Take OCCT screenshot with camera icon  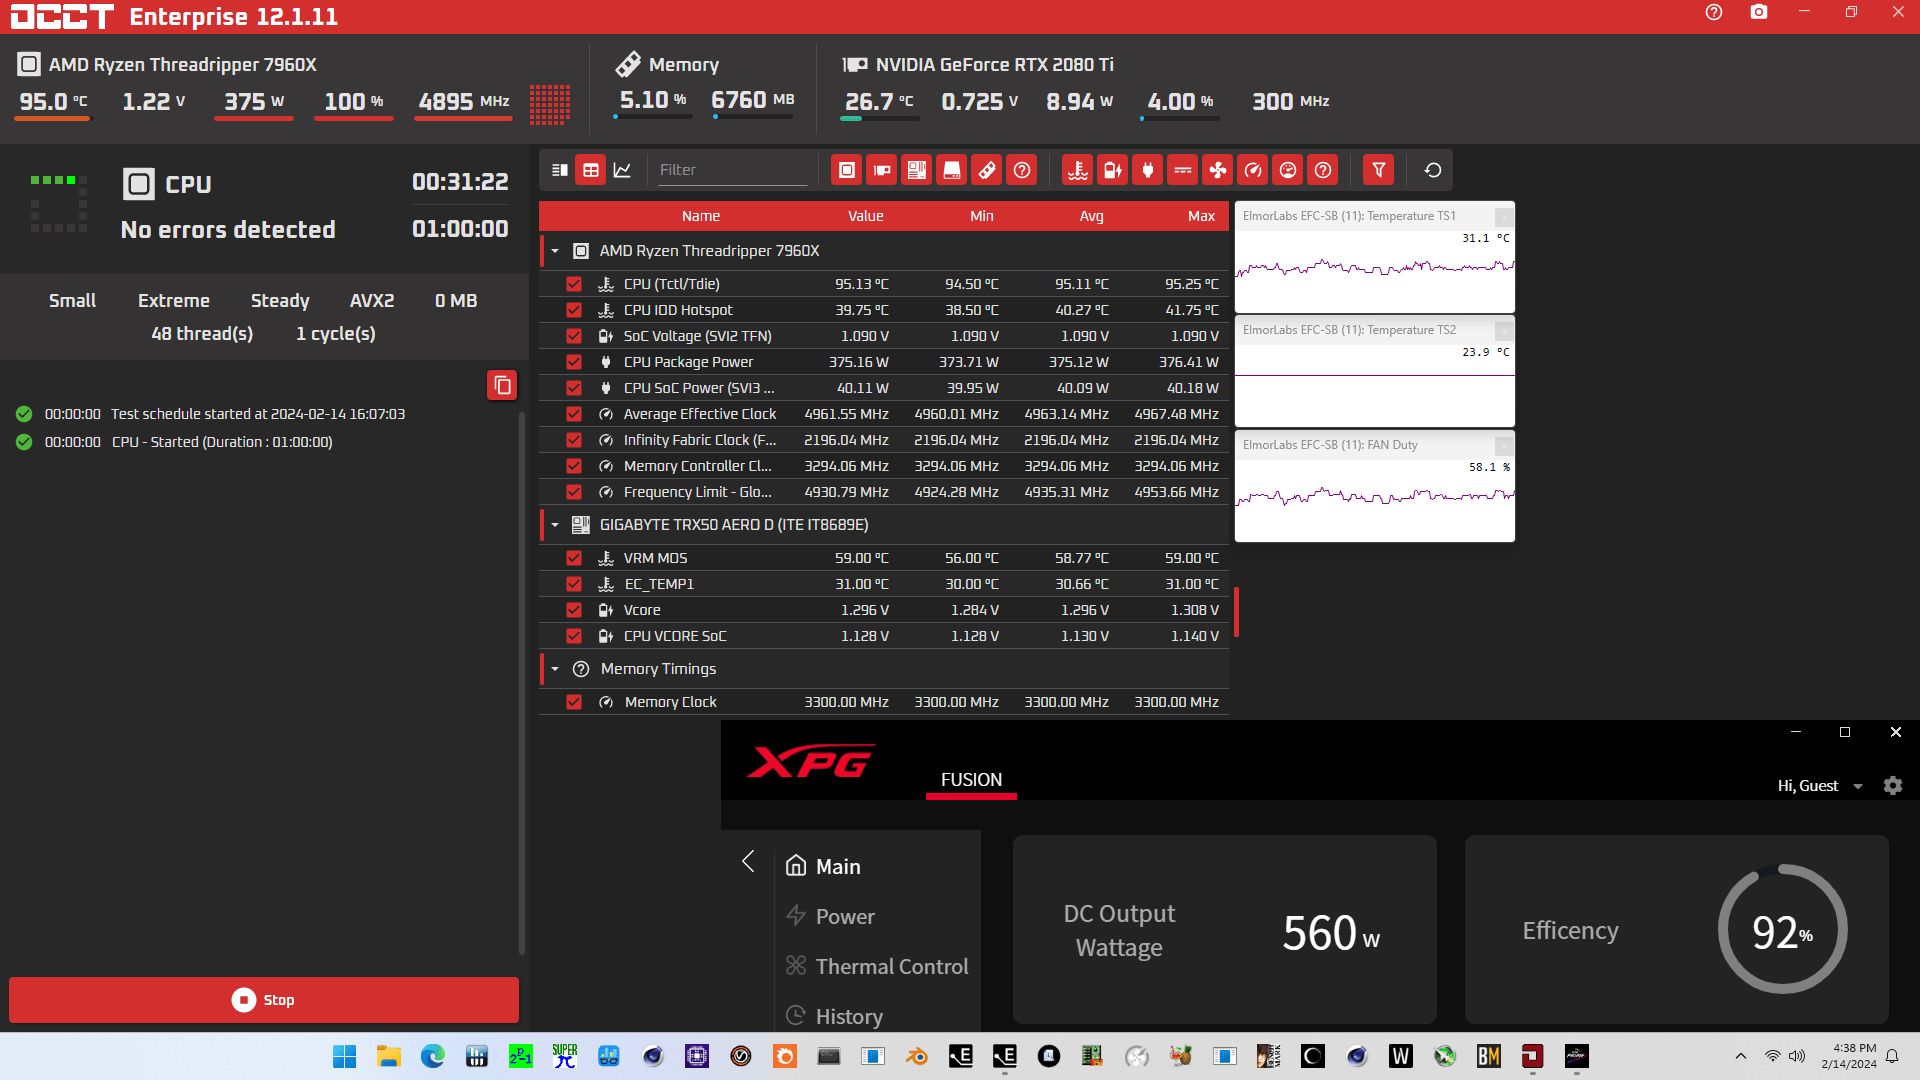pos(1759,12)
